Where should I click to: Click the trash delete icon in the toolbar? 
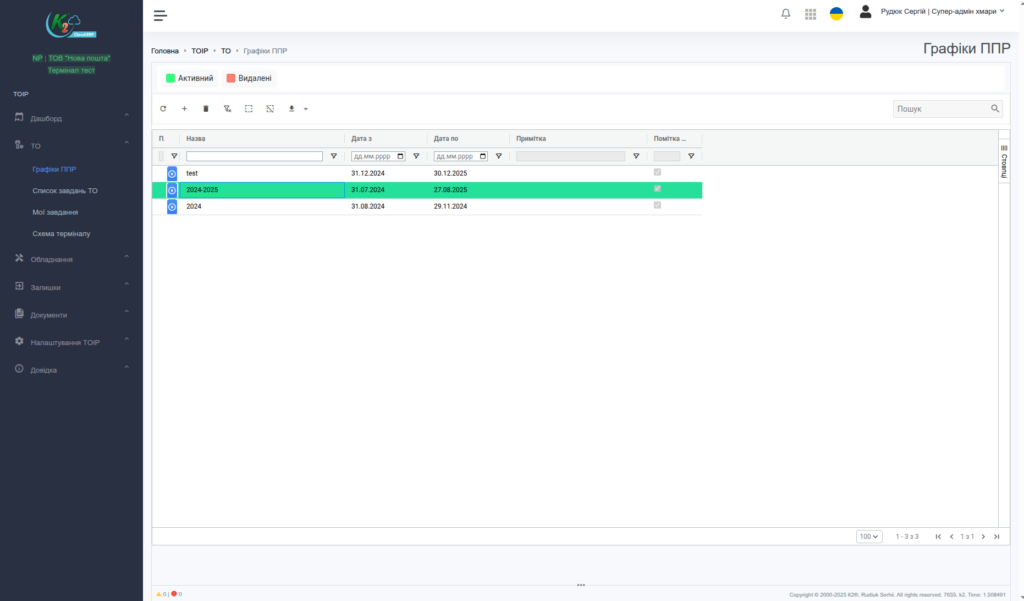tap(206, 108)
